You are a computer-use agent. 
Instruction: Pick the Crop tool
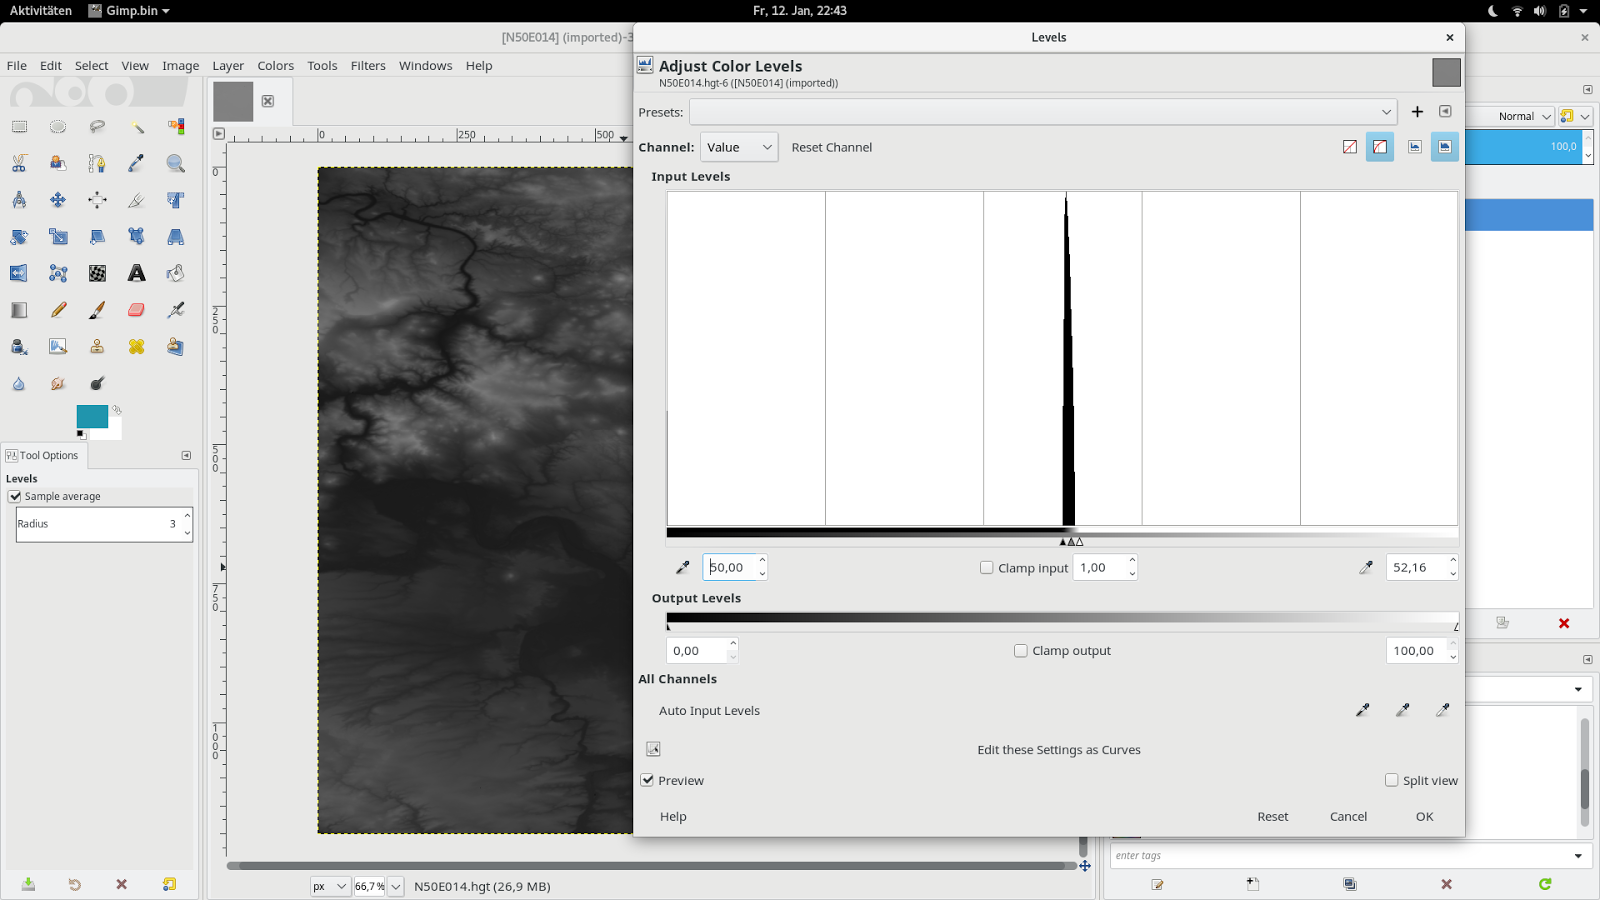click(137, 200)
